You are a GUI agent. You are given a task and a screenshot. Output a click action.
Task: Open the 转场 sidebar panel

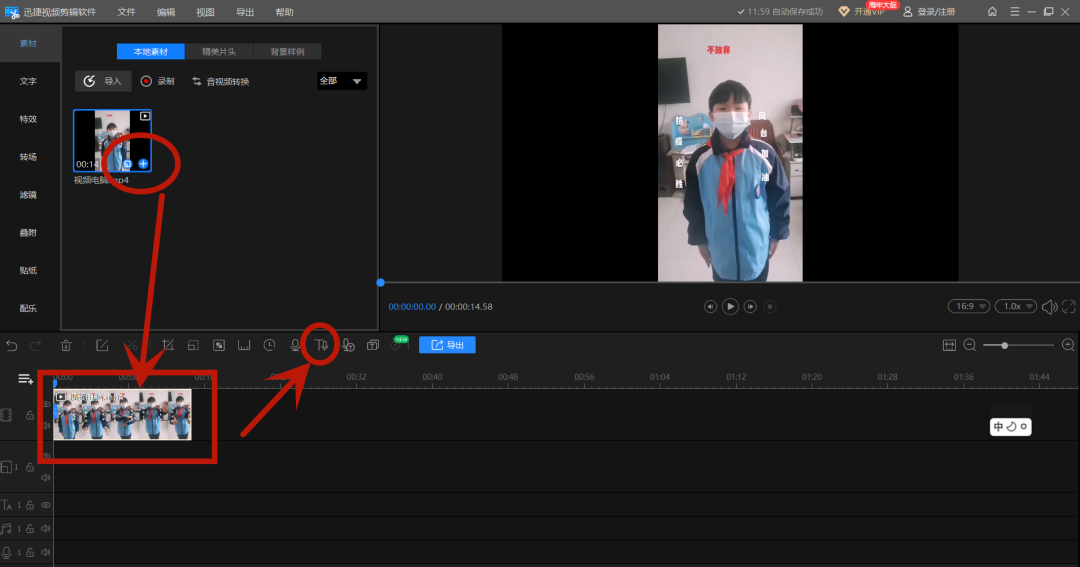click(x=28, y=157)
